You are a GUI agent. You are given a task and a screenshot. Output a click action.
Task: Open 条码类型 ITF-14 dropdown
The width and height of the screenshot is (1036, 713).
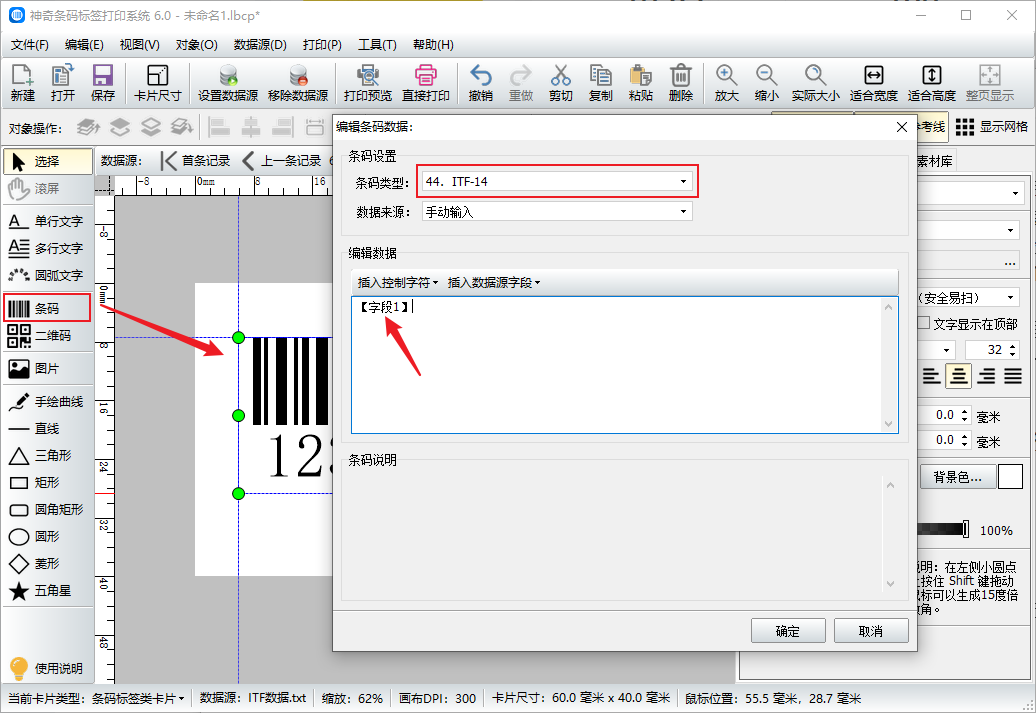(x=557, y=182)
